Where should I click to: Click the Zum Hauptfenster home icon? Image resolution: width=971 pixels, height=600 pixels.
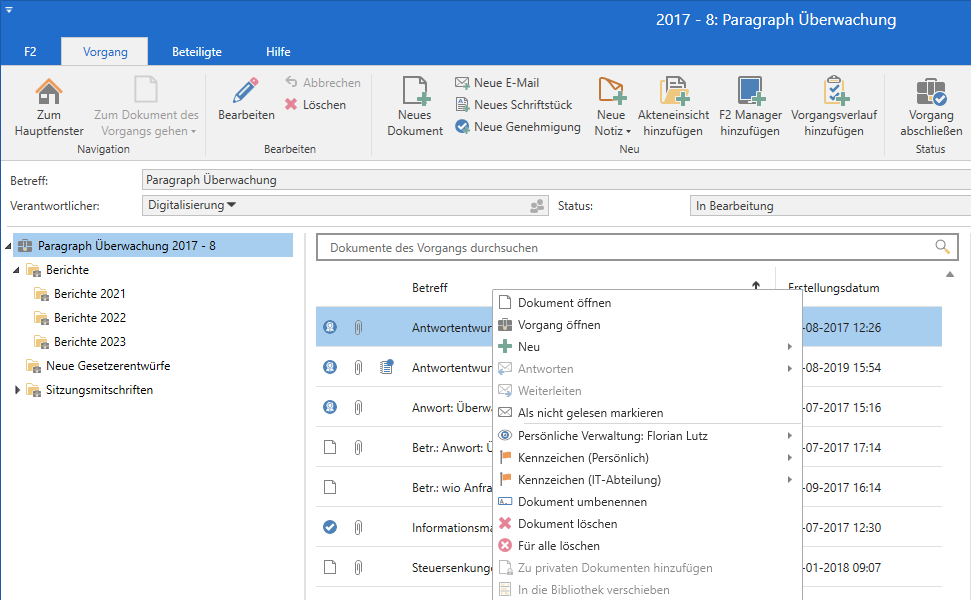(48, 92)
